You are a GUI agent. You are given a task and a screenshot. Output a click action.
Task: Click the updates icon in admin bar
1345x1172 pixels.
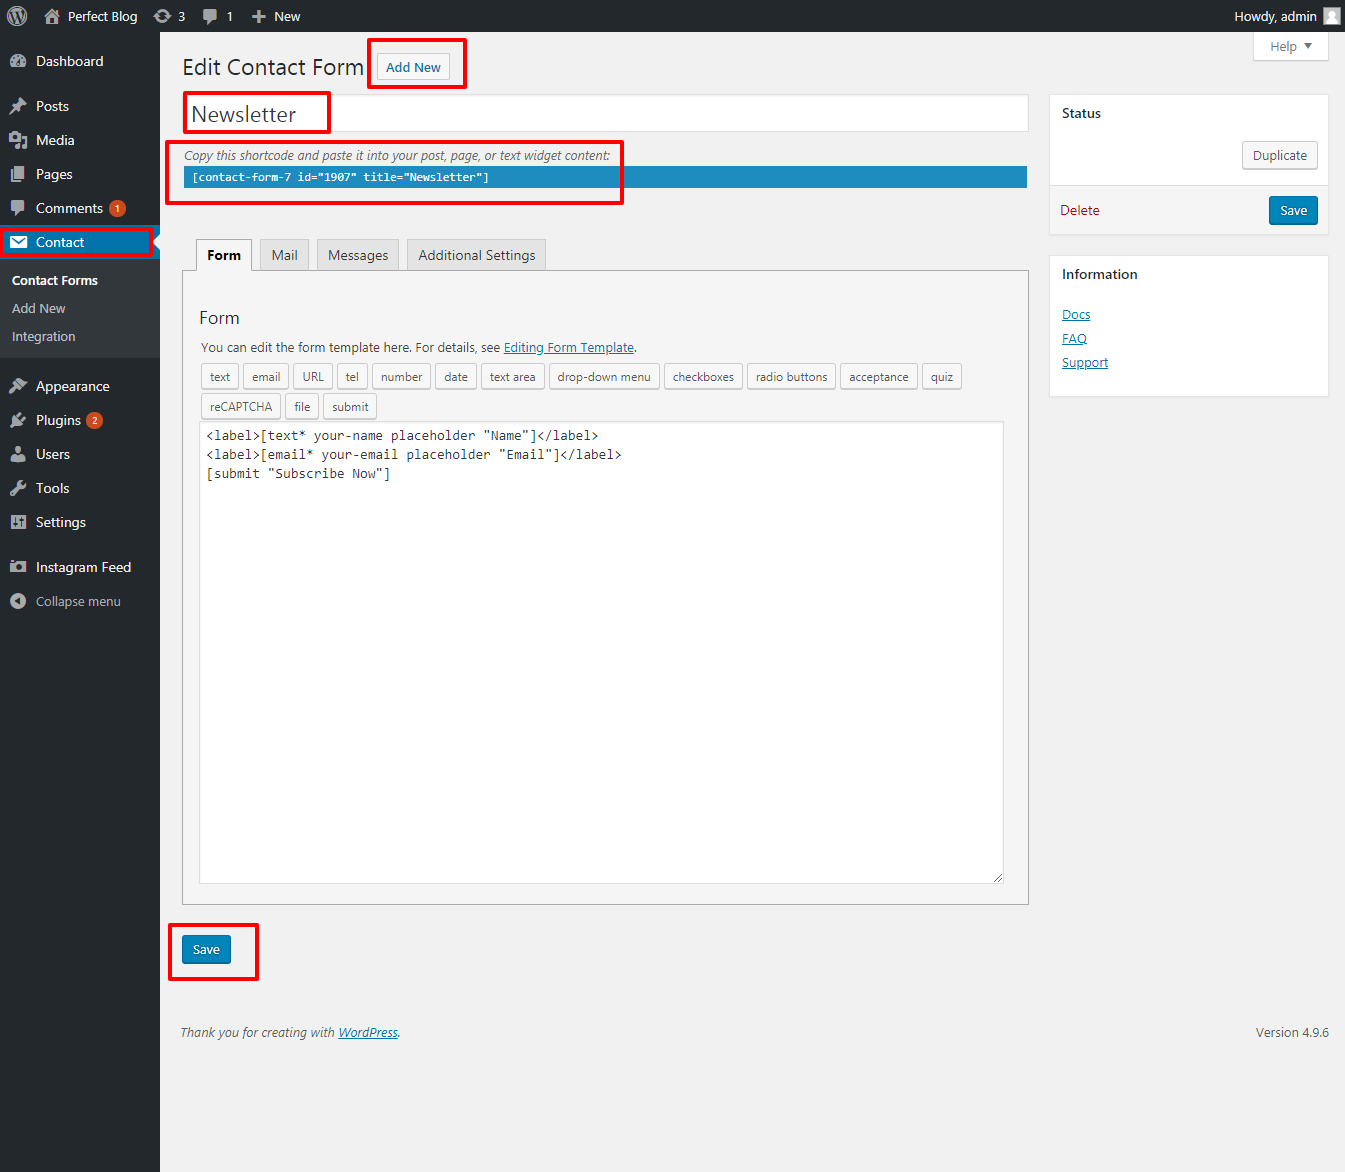click(x=162, y=16)
